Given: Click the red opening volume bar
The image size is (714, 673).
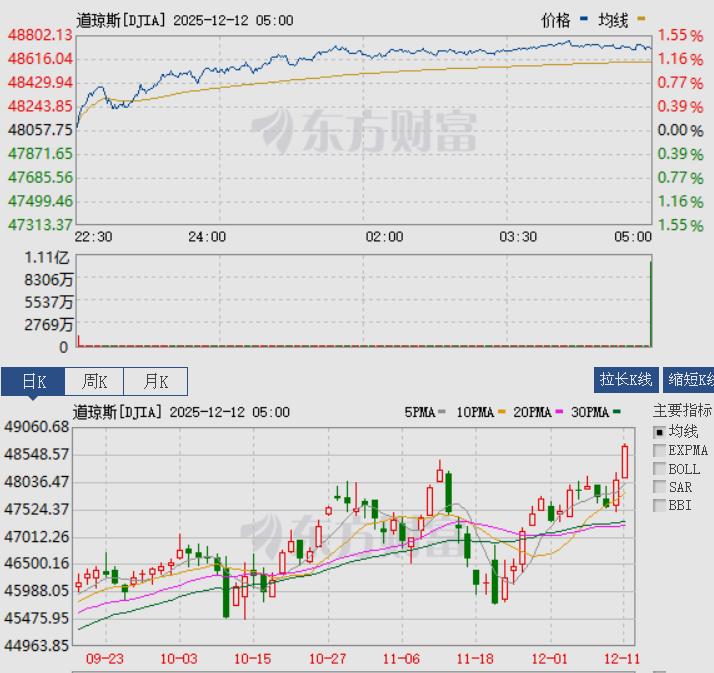Looking at the screenshot, I should (78, 341).
